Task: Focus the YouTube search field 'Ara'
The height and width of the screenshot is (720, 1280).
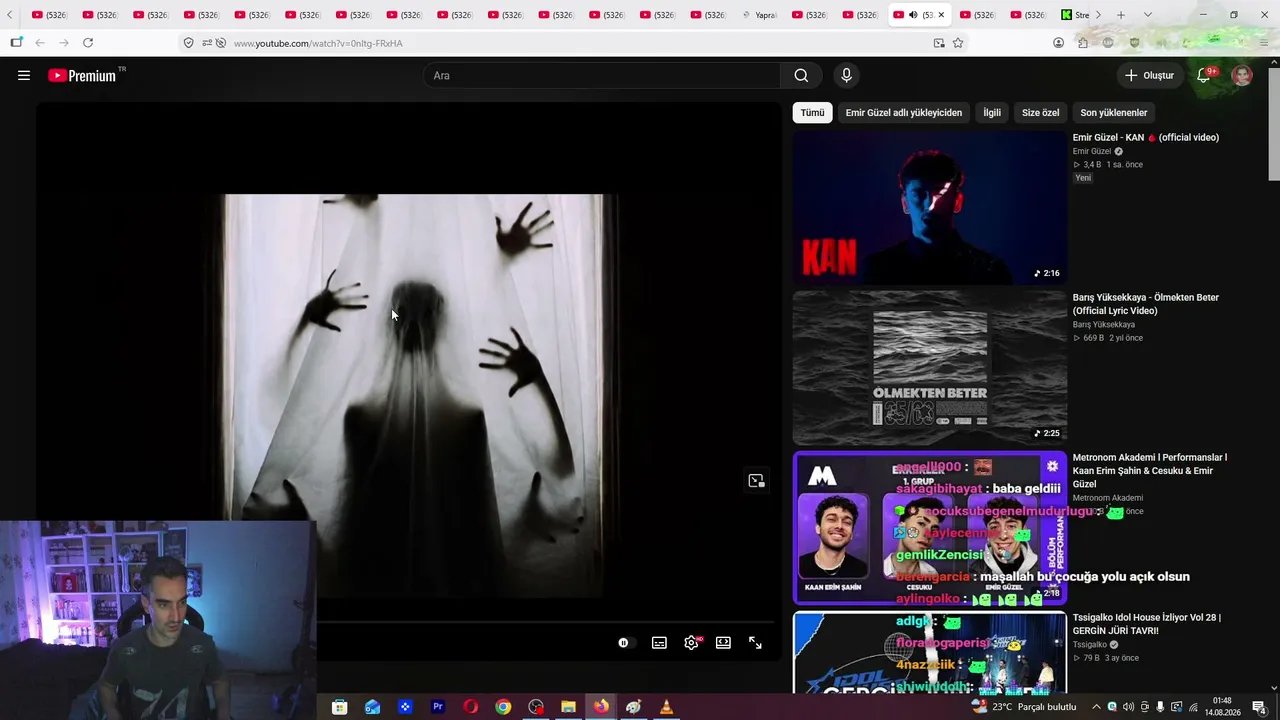Action: click(602, 75)
